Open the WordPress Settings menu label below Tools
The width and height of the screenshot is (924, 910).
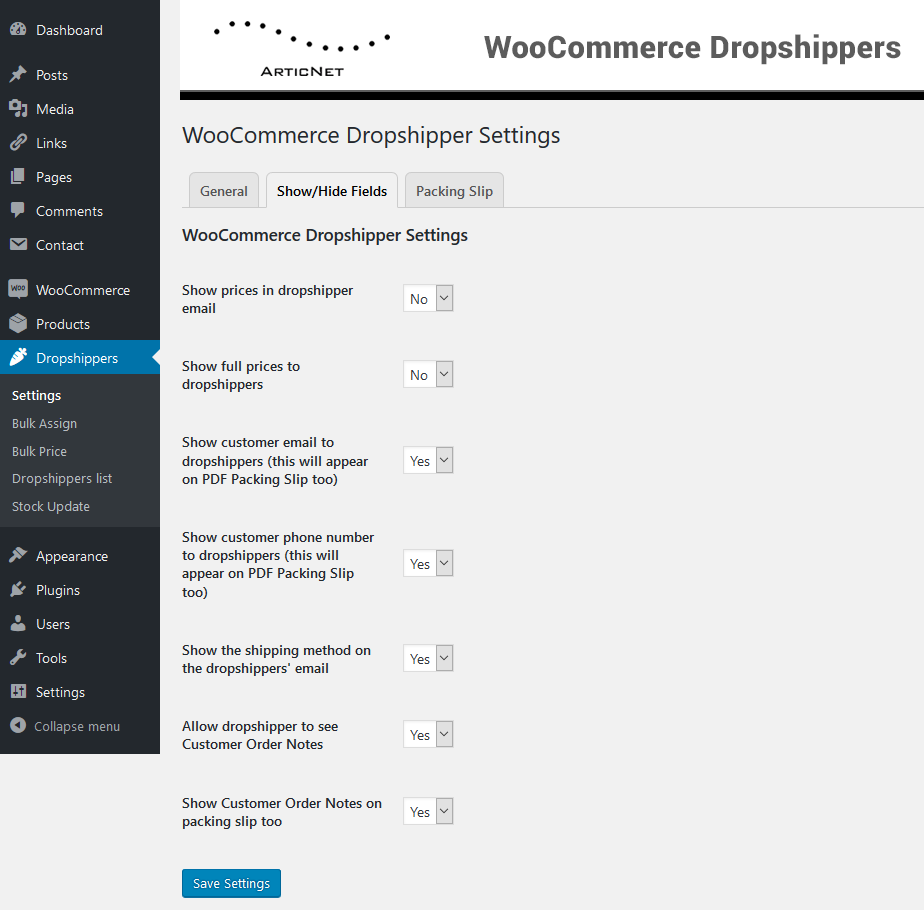60,693
